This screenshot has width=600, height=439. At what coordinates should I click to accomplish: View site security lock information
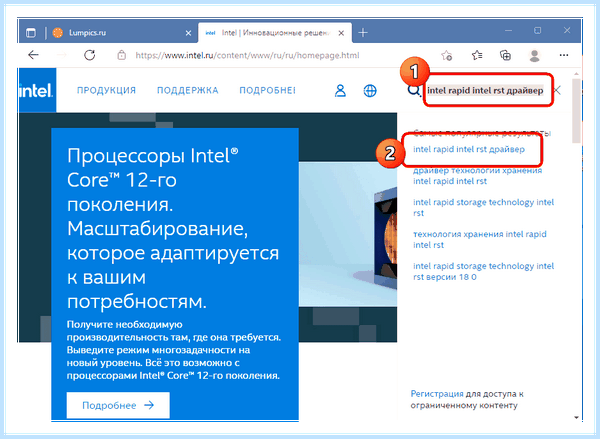[x=121, y=55]
